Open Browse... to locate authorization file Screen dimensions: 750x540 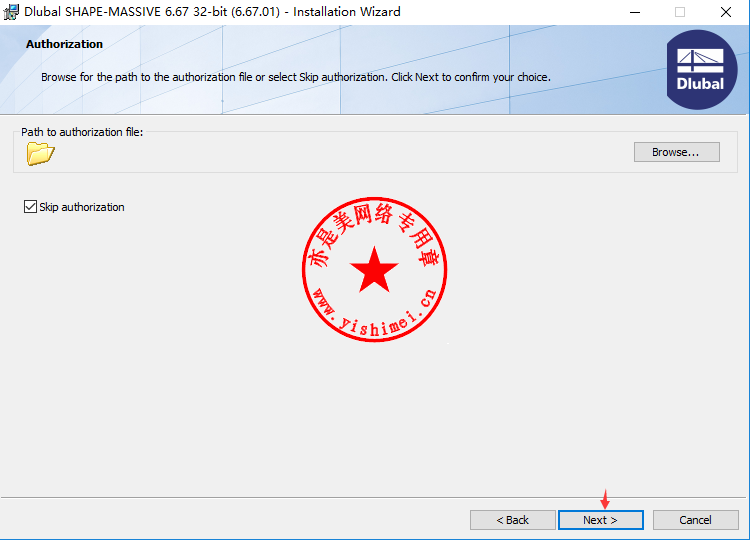click(x=676, y=152)
